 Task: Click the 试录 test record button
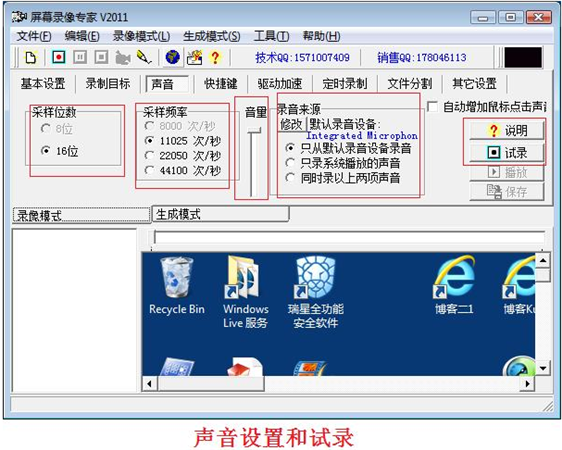pos(506,153)
